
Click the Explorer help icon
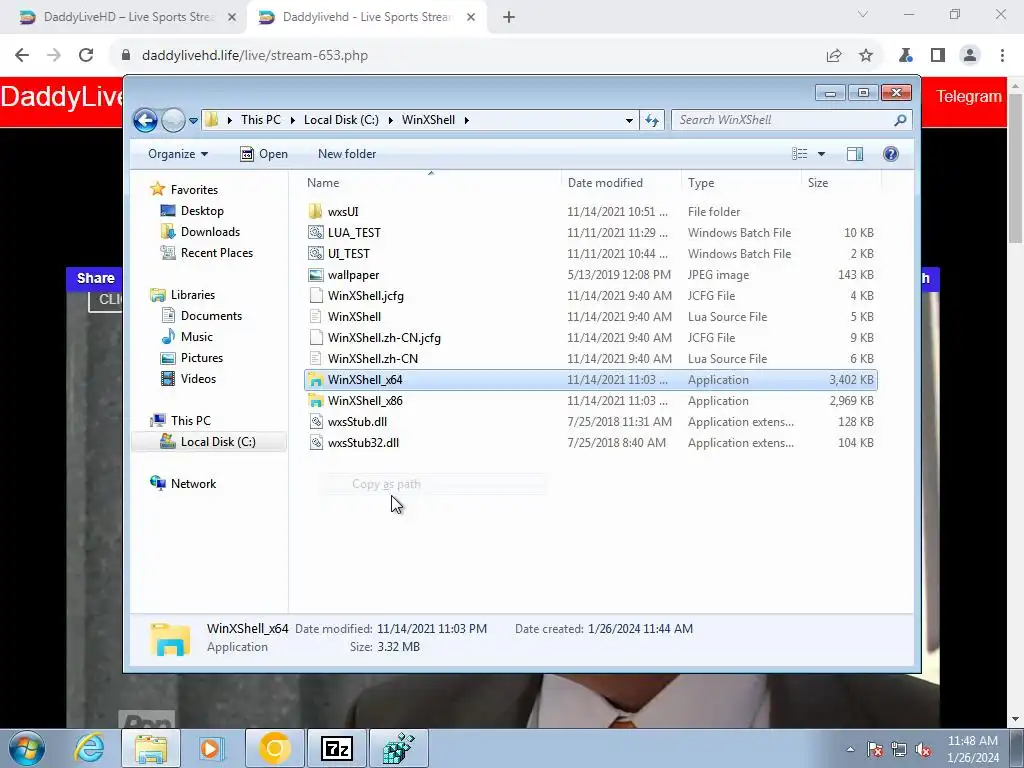891,154
